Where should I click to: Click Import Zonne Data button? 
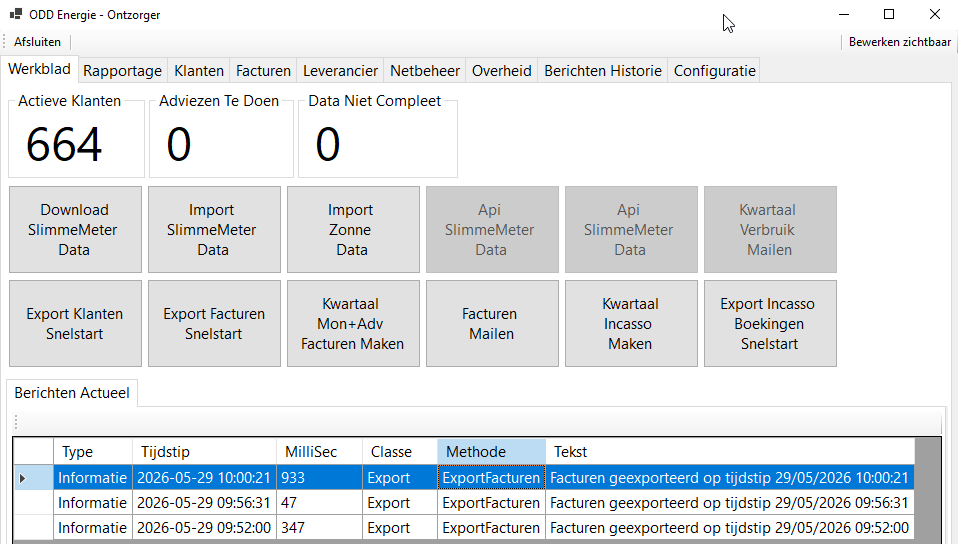(353, 229)
